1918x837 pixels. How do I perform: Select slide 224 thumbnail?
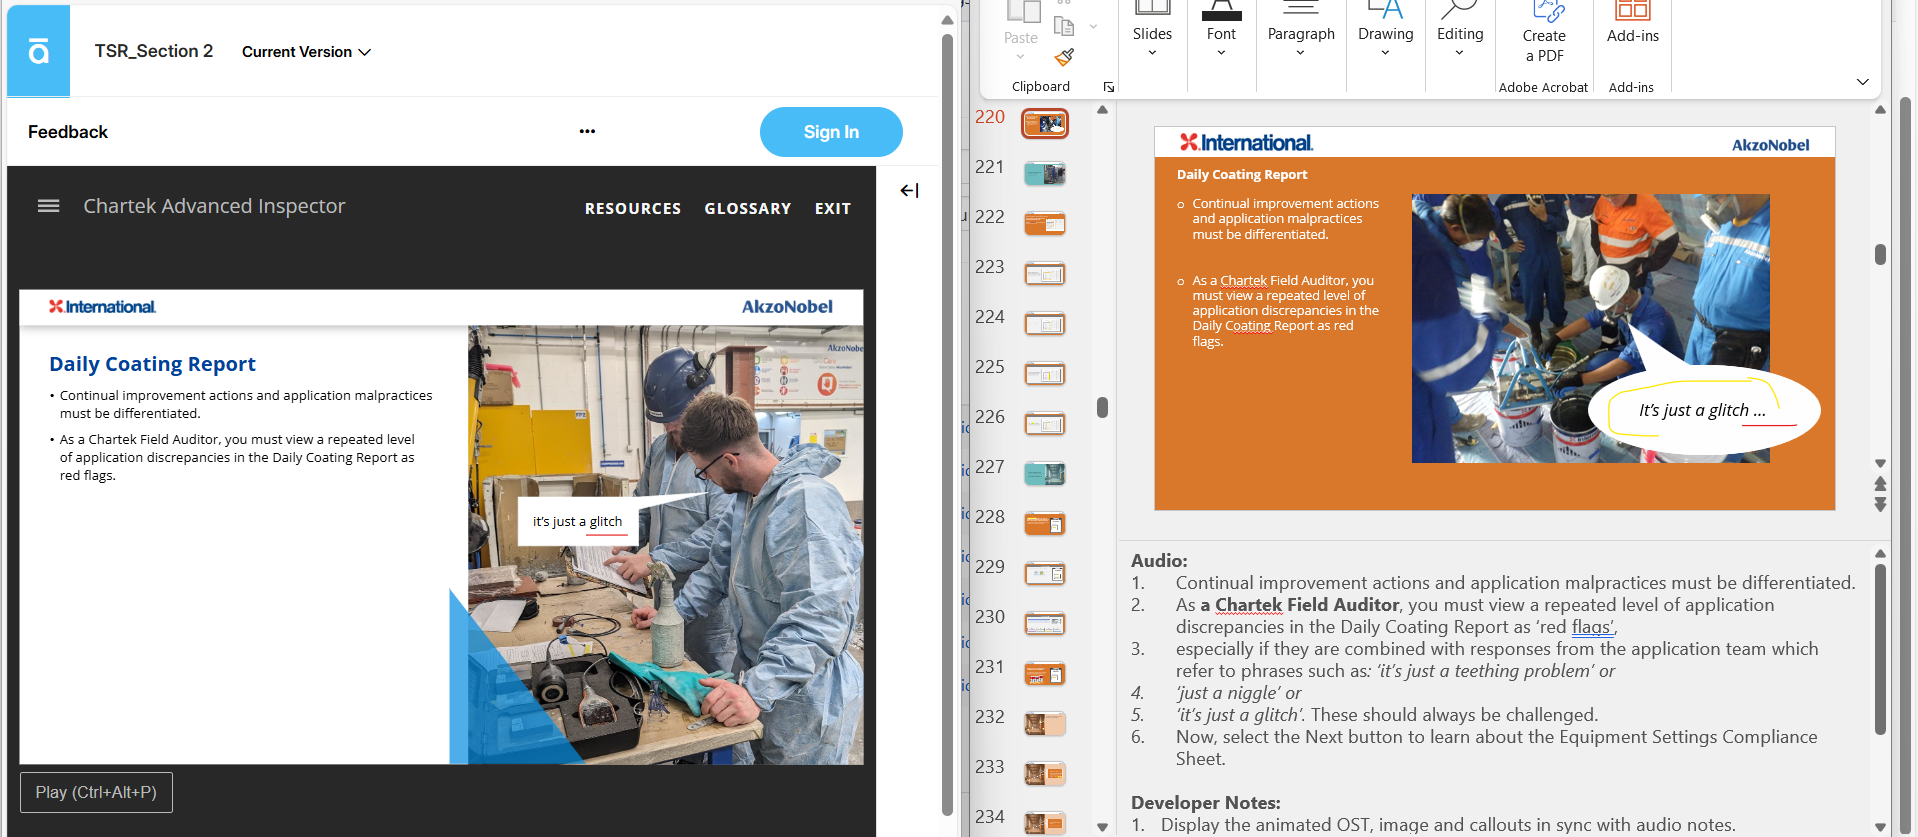(1044, 324)
